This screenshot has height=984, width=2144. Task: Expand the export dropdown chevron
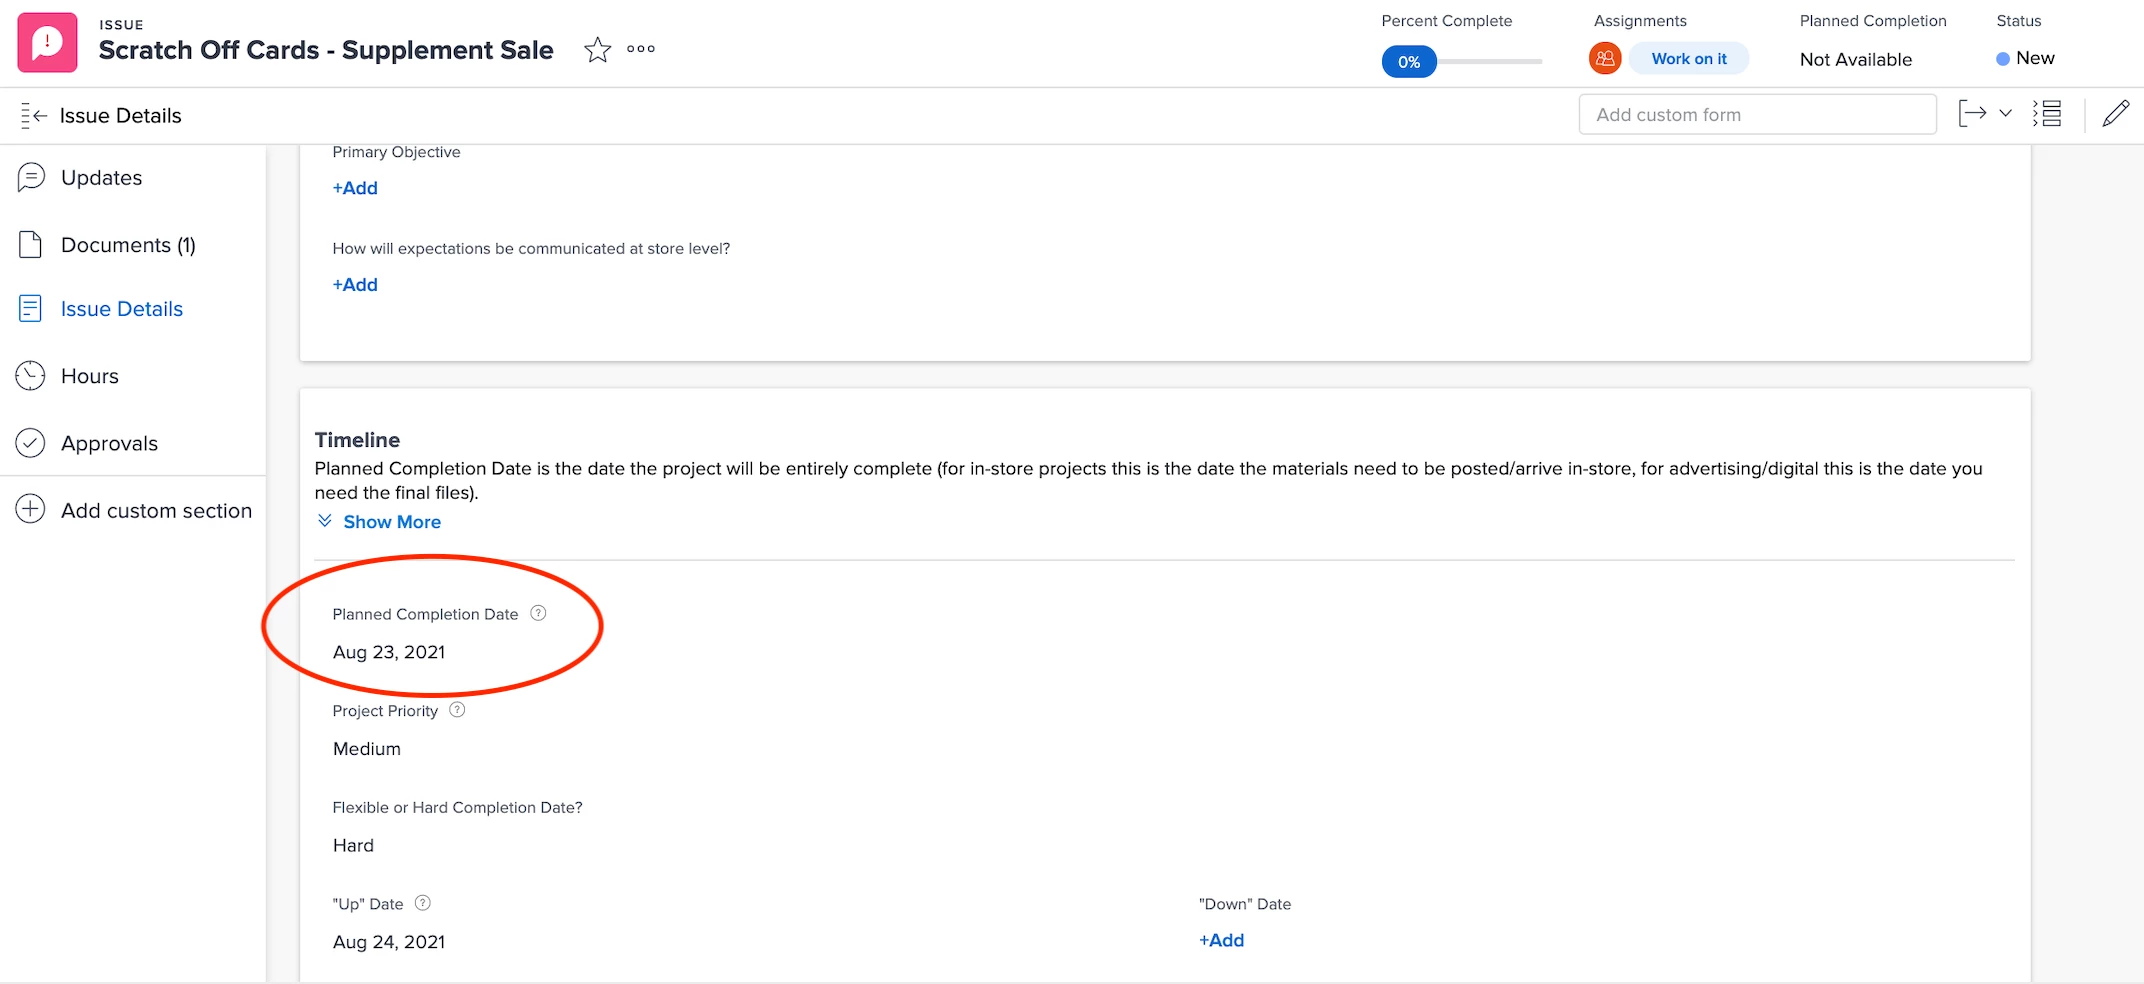coord(2005,114)
